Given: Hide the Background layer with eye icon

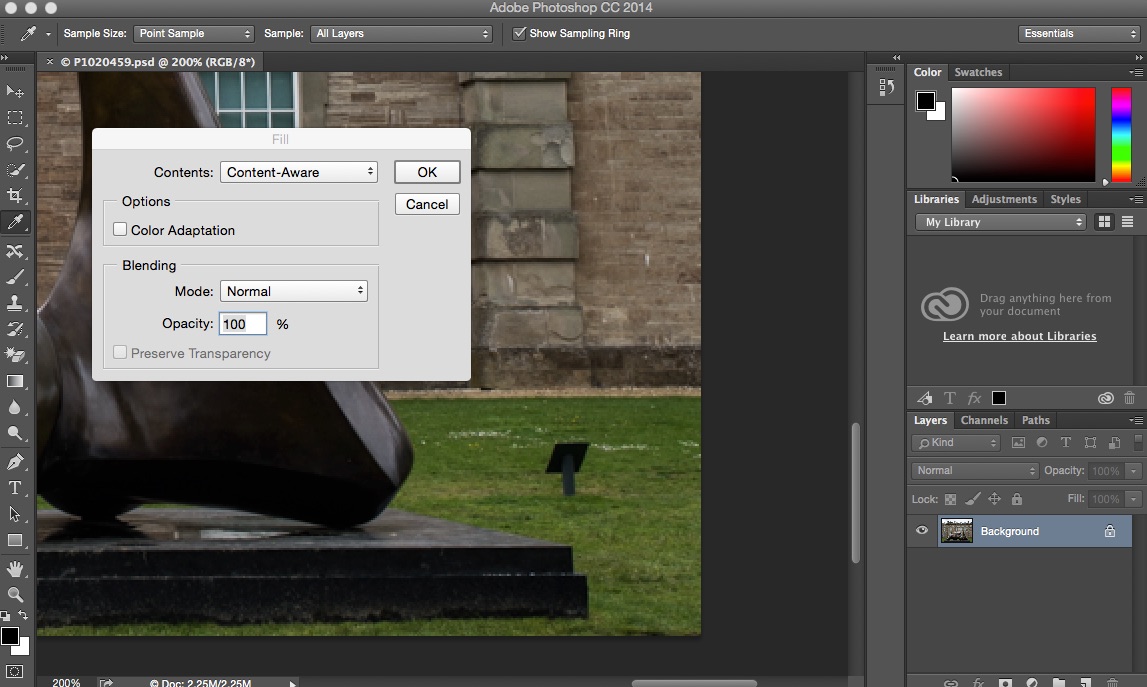Looking at the screenshot, I should [922, 531].
